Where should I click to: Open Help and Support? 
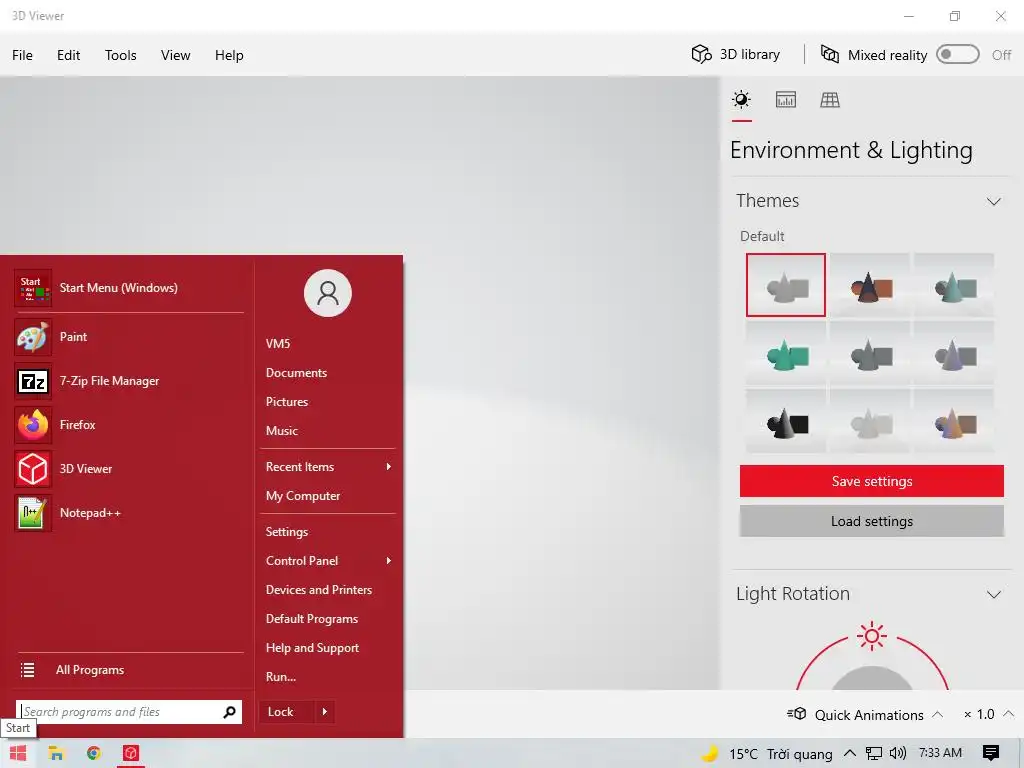(312, 648)
